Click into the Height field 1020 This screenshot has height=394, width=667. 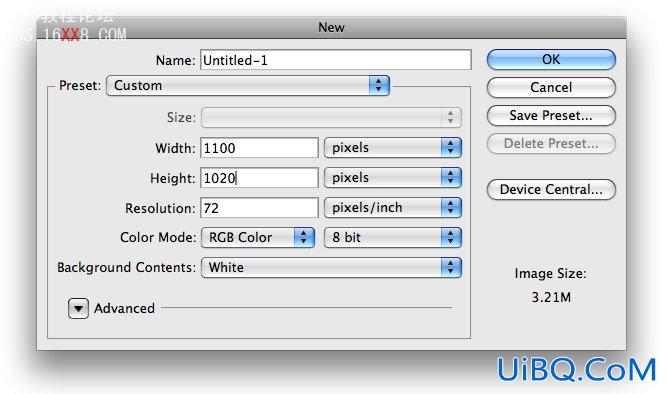point(259,178)
